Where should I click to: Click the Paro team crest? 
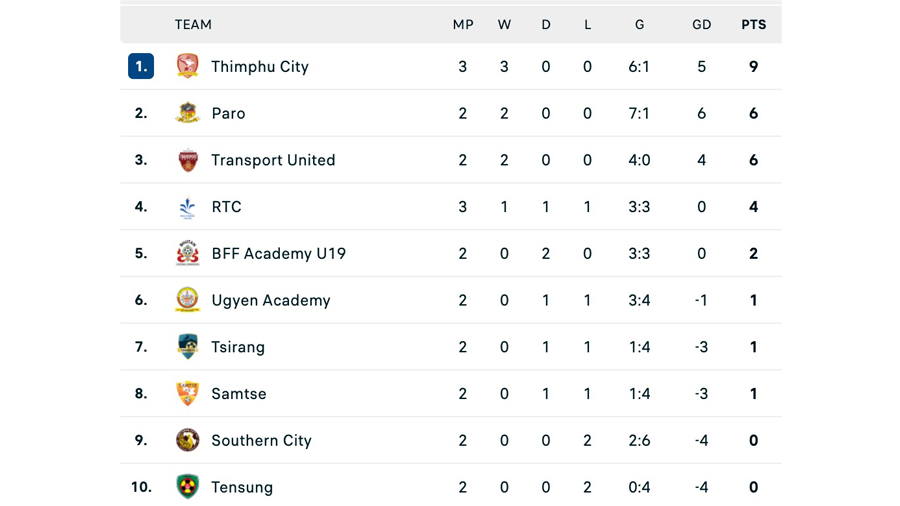[x=188, y=113]
